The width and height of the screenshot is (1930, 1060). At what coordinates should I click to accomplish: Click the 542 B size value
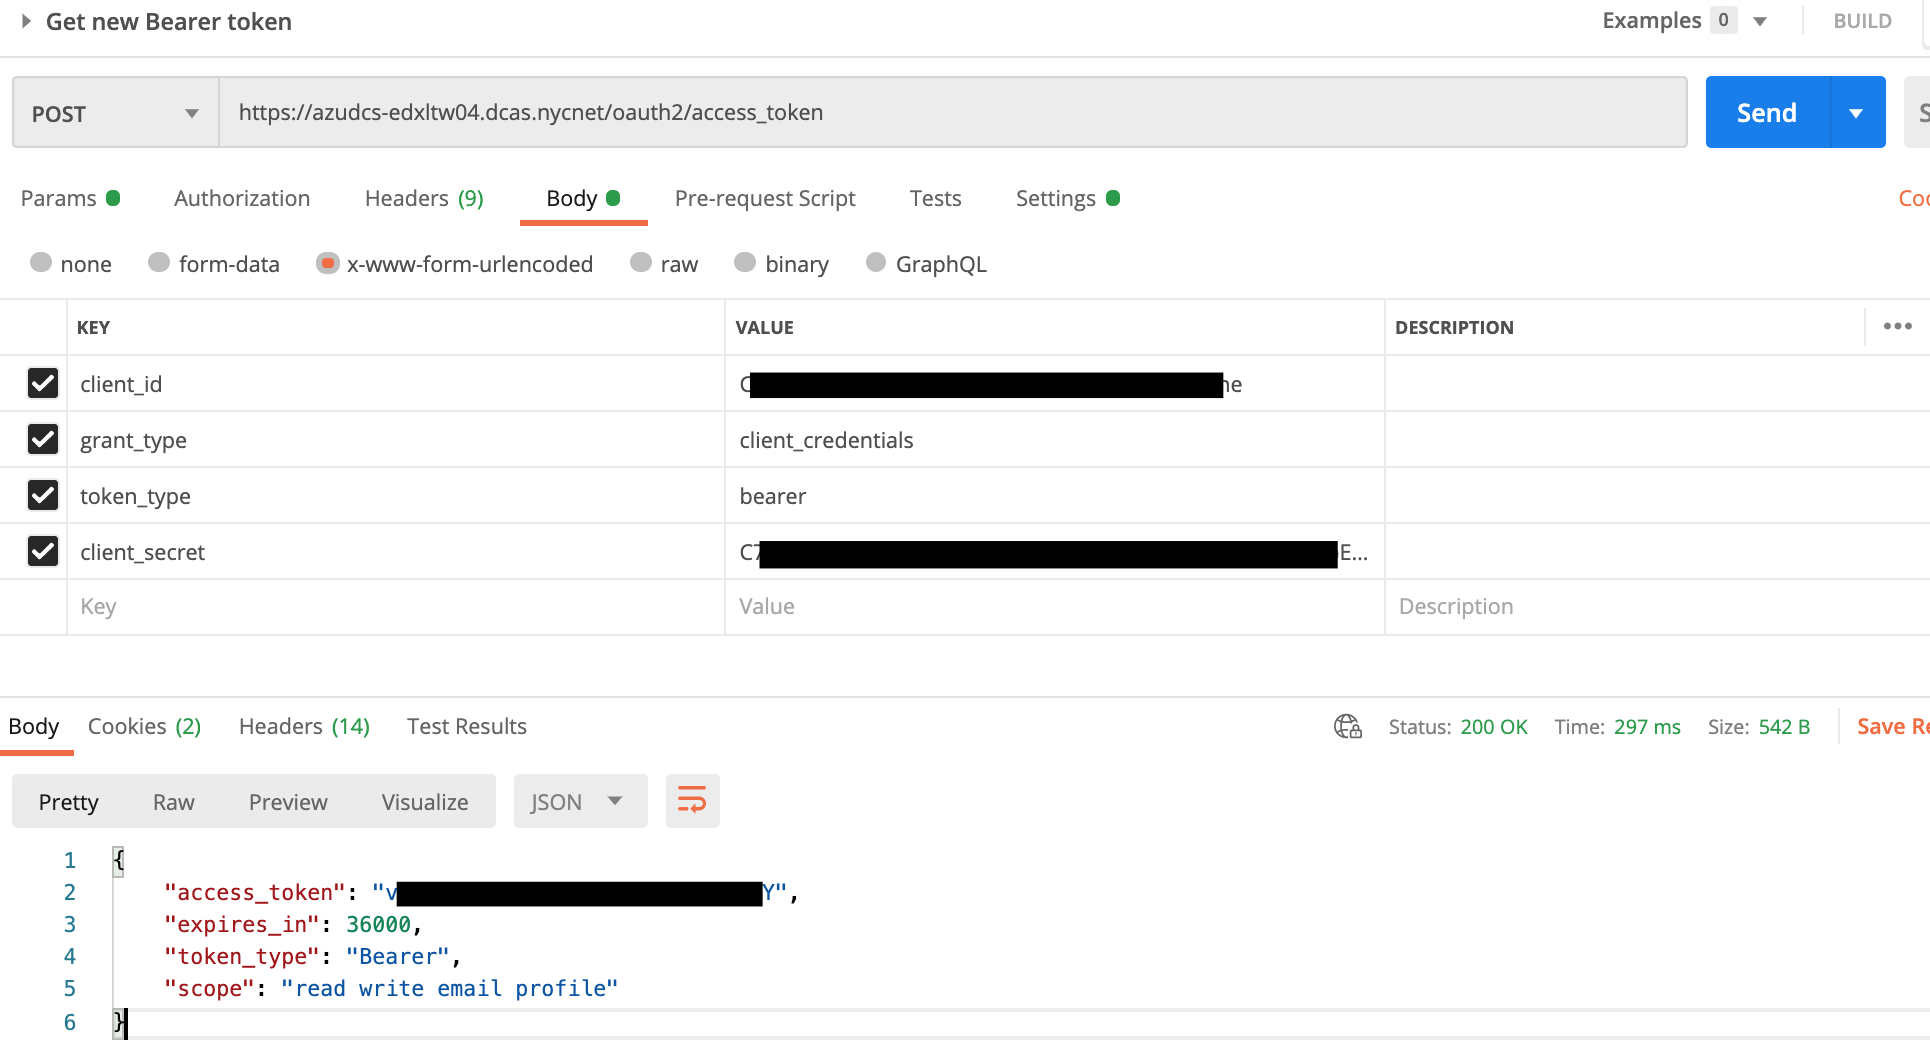pos(1784,727)
